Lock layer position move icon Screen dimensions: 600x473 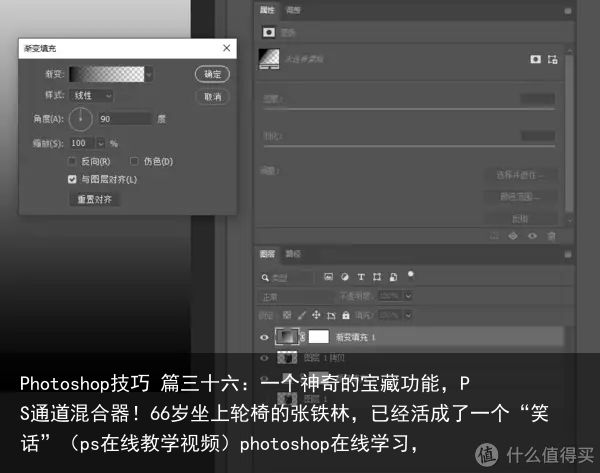click(x=316, y=315)
